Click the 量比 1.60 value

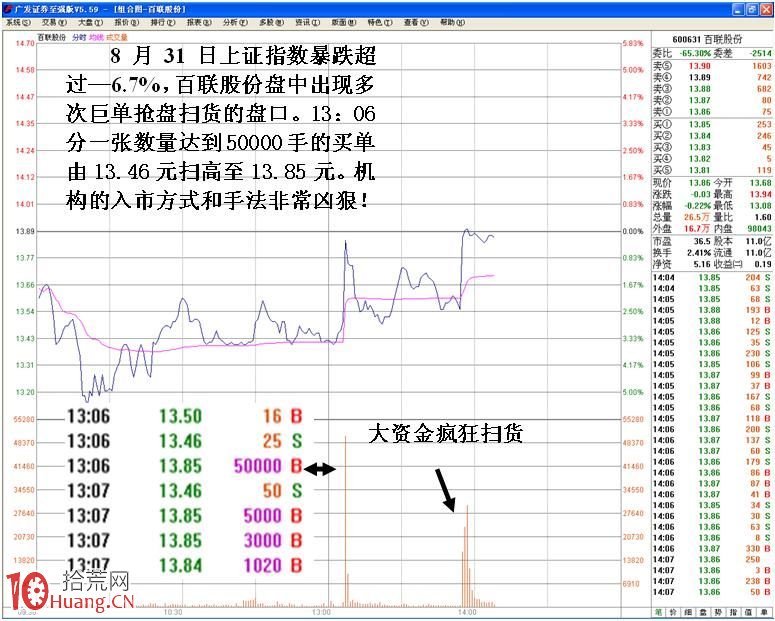pyautogui.click(x=763, y=217)
